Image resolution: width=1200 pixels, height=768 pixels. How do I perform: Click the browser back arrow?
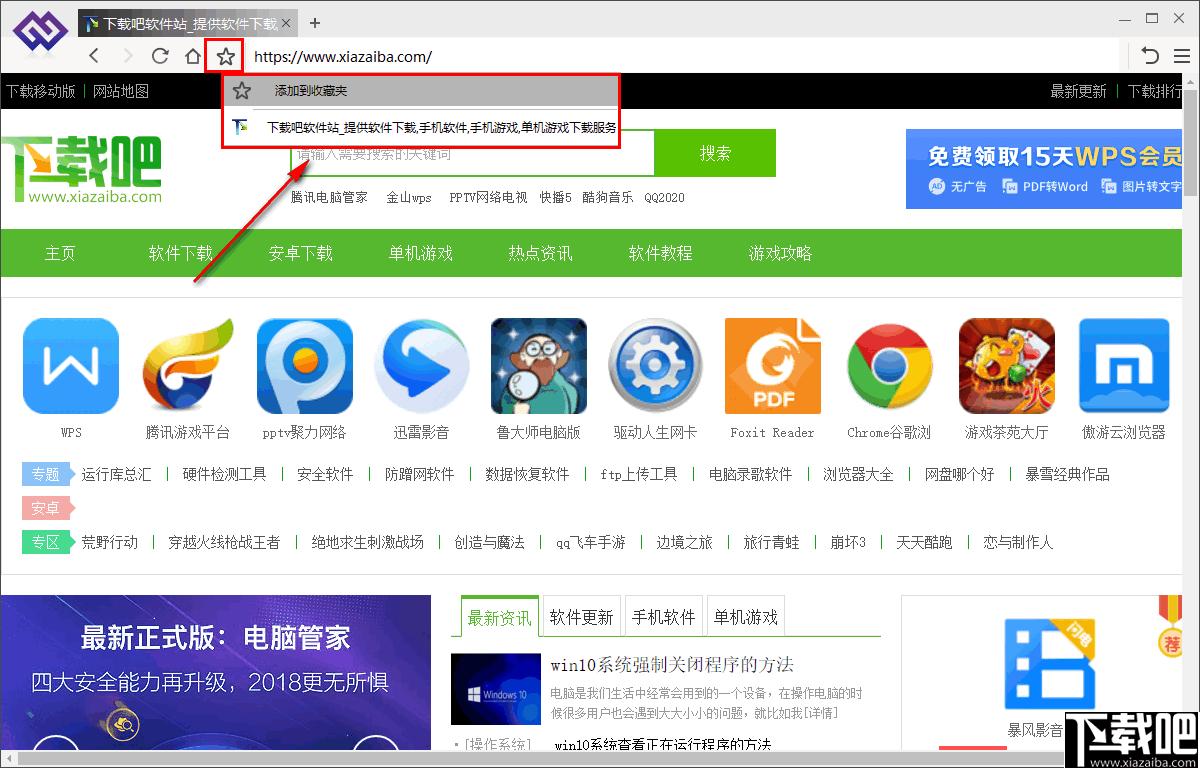94,56
